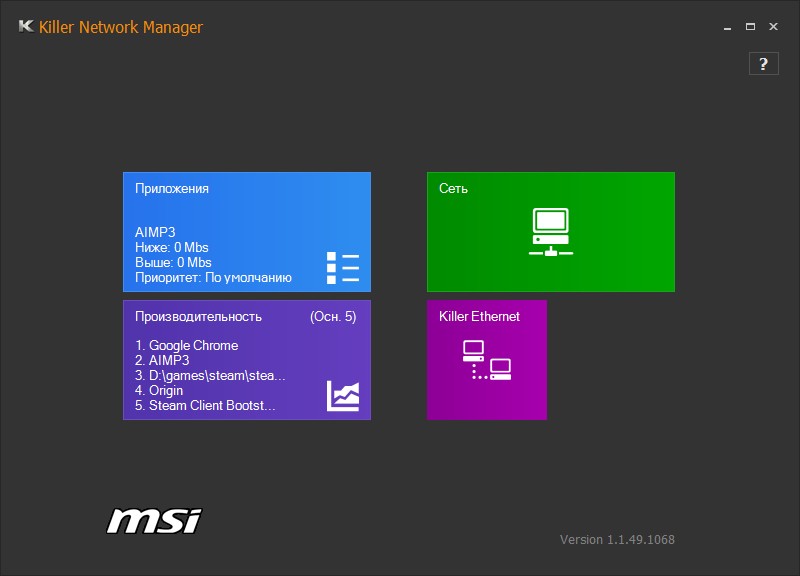Select Origin entry in performance list
800x576 pixels.
pos(159,390)
